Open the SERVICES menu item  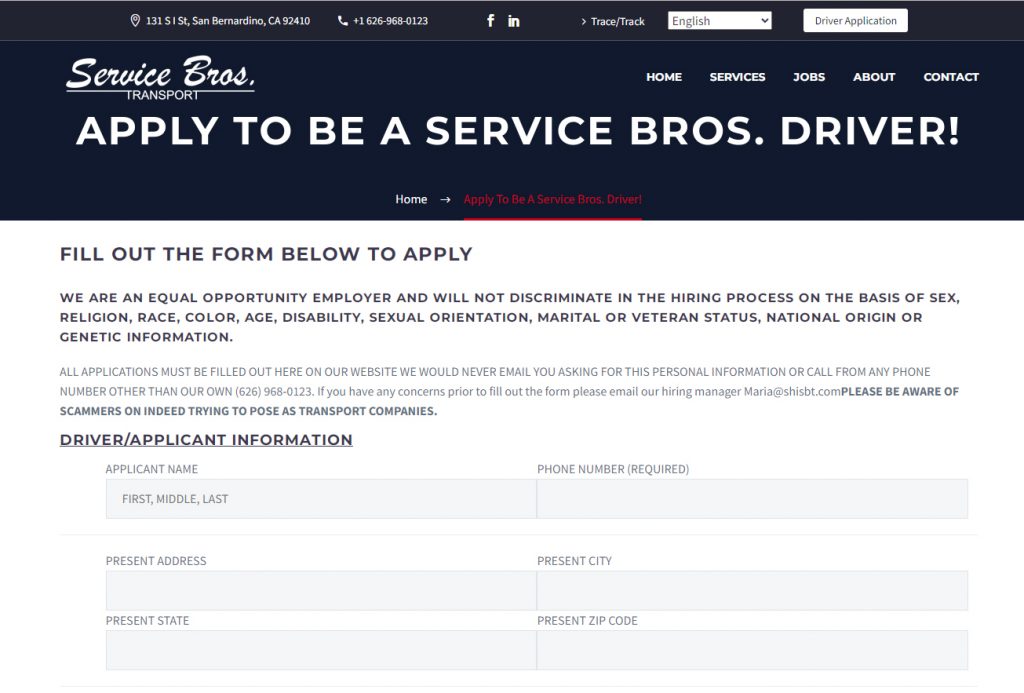coord(737,77)
